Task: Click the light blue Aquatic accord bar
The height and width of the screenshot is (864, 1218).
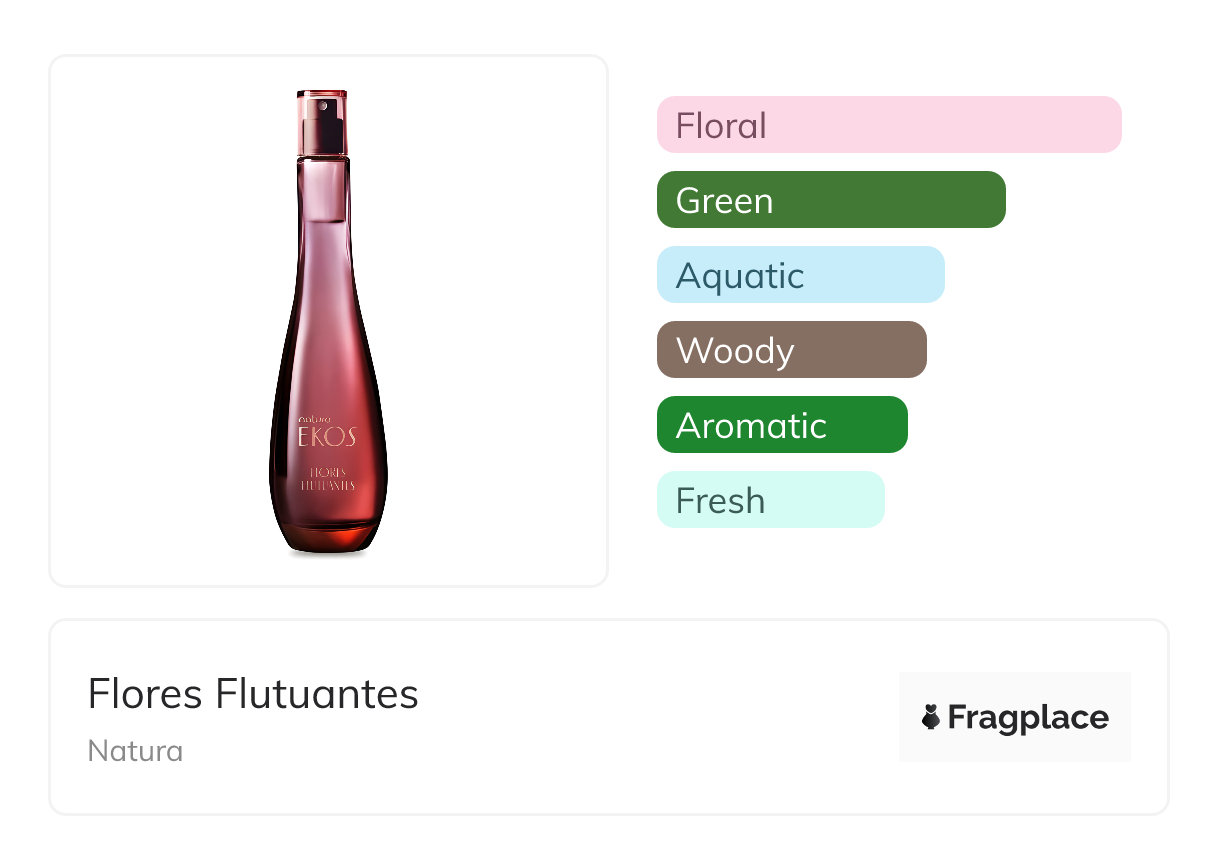Action: click(800, 275)
